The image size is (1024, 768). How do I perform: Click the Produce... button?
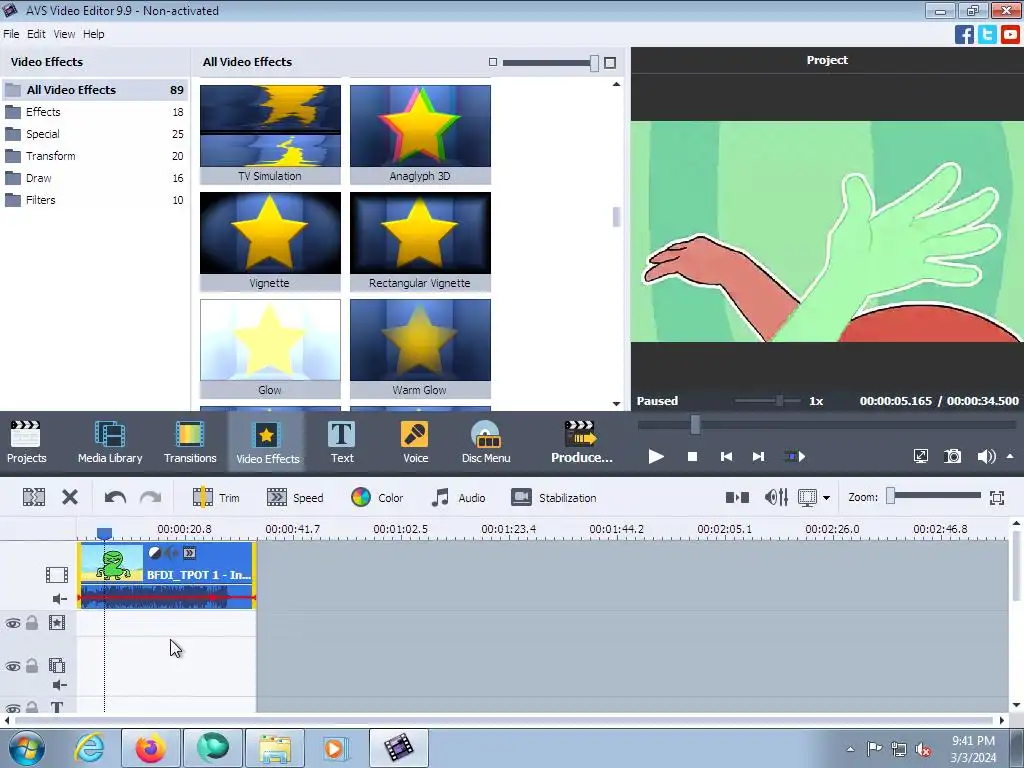581,442
